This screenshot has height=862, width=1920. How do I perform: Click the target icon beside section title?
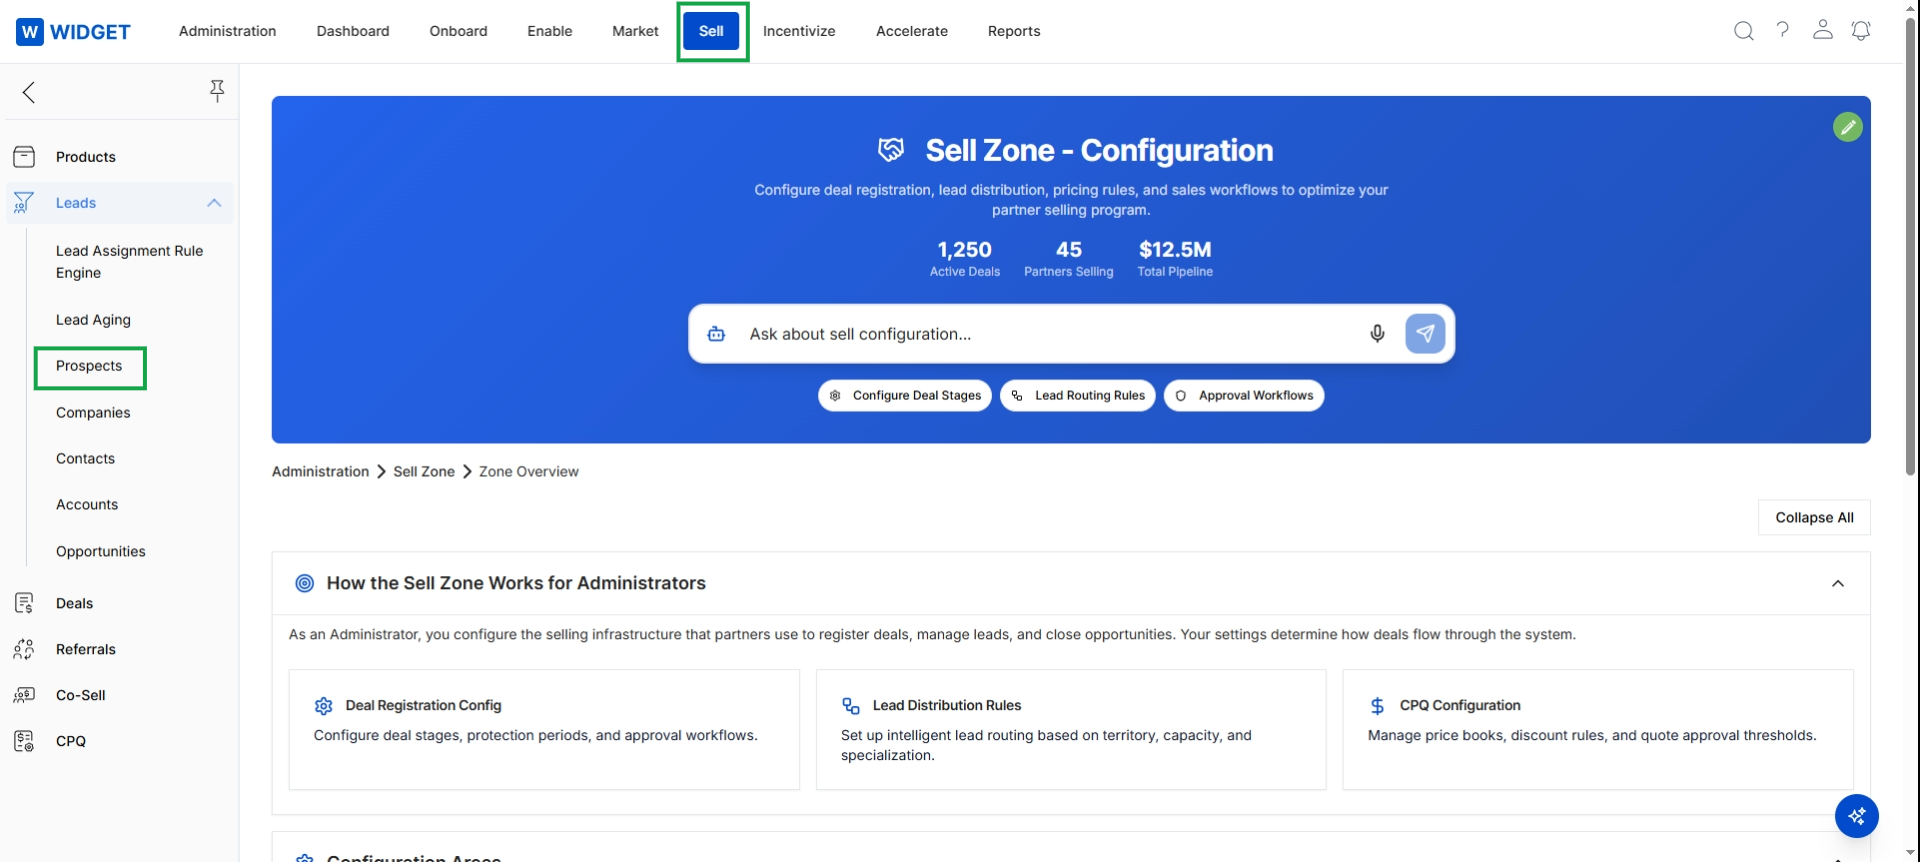305,583
